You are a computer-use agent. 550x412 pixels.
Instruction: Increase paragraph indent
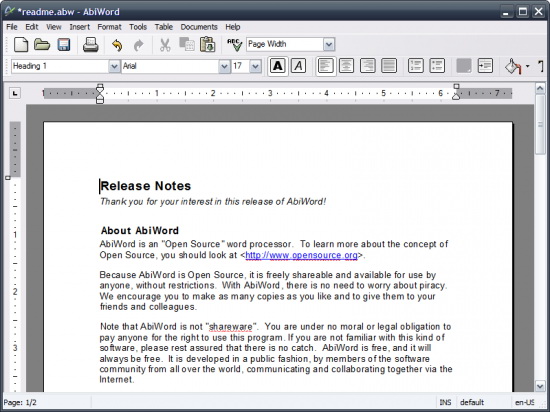[x=485, y=66]
